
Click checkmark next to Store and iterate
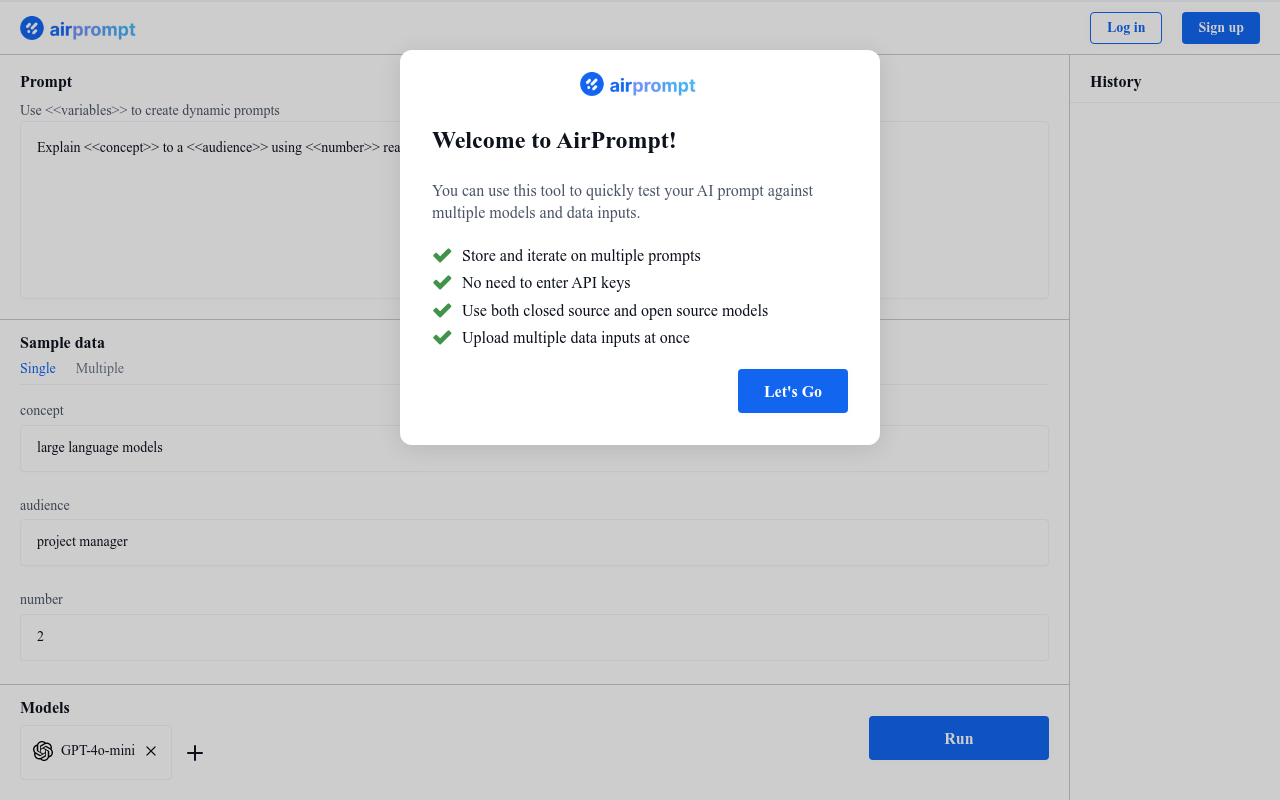tap(442, 256)
